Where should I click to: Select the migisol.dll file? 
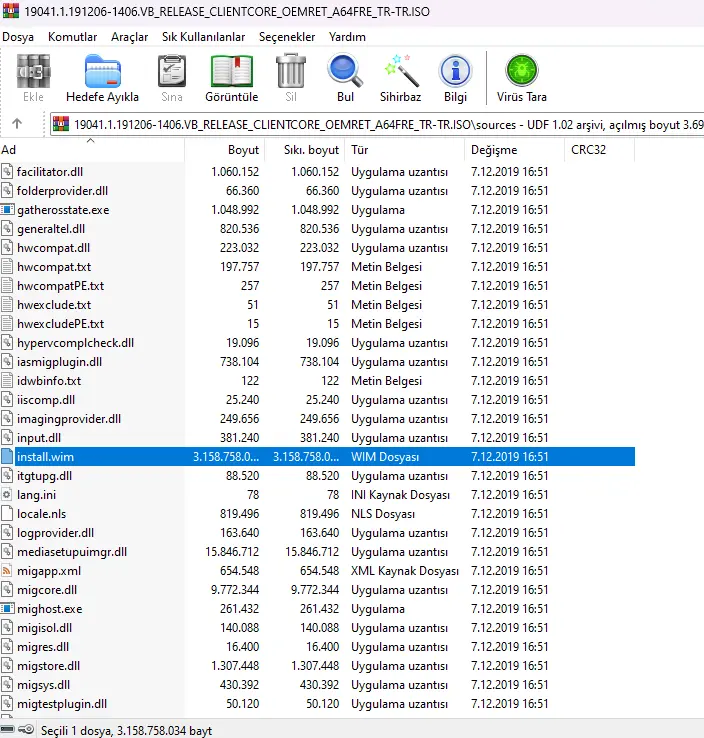(x=45, y=627)
